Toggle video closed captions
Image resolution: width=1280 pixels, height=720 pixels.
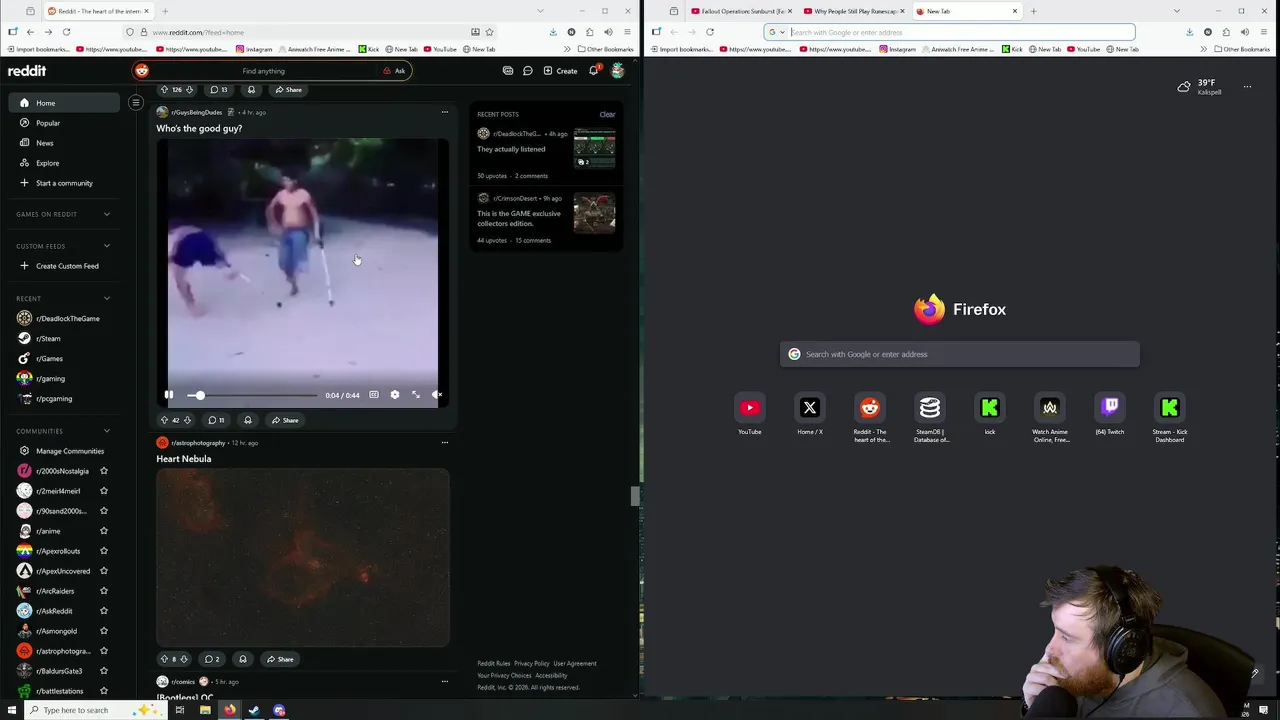(x=374, y=395)
